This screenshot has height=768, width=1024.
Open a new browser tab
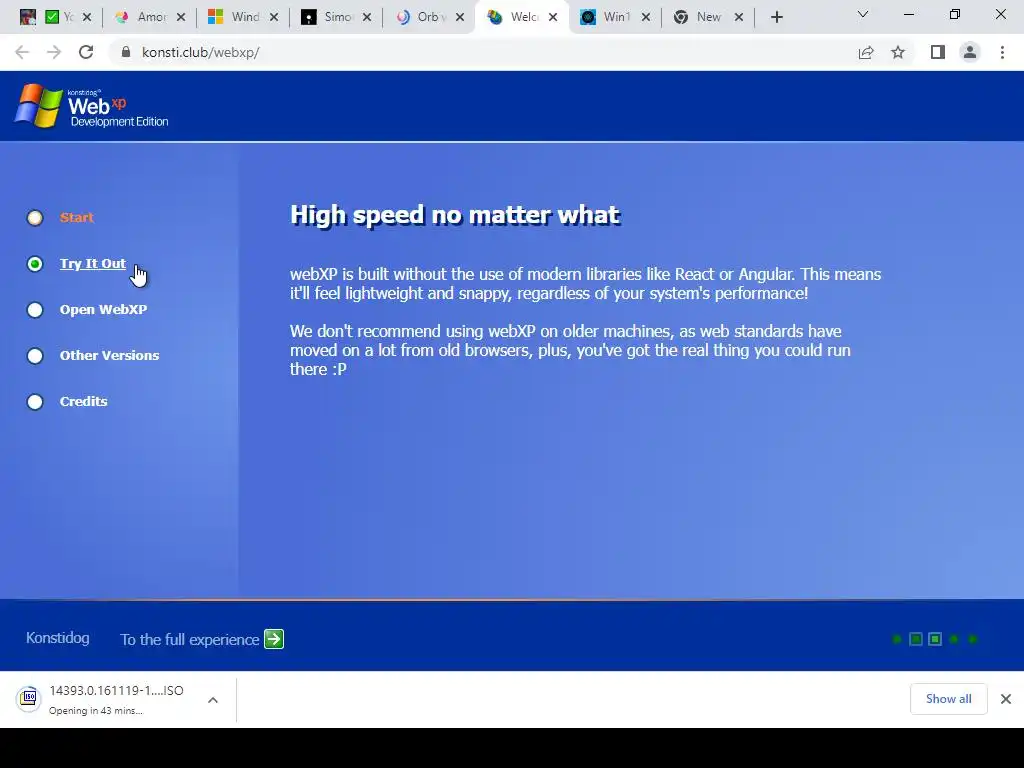776,17
